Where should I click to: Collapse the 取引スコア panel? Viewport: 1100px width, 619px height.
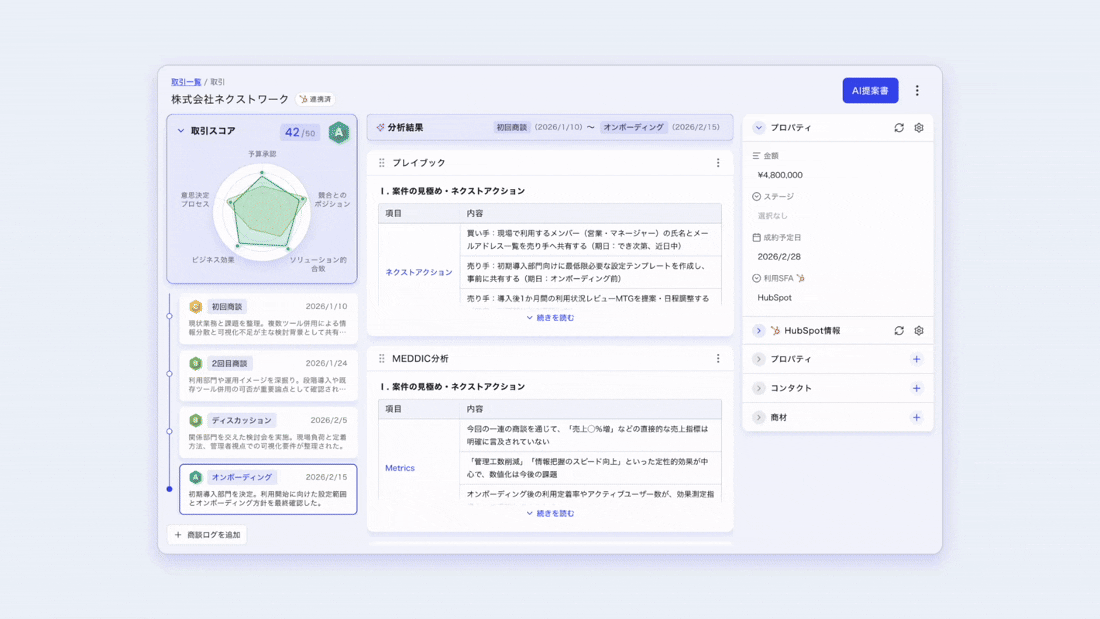(x=181, y=131)
